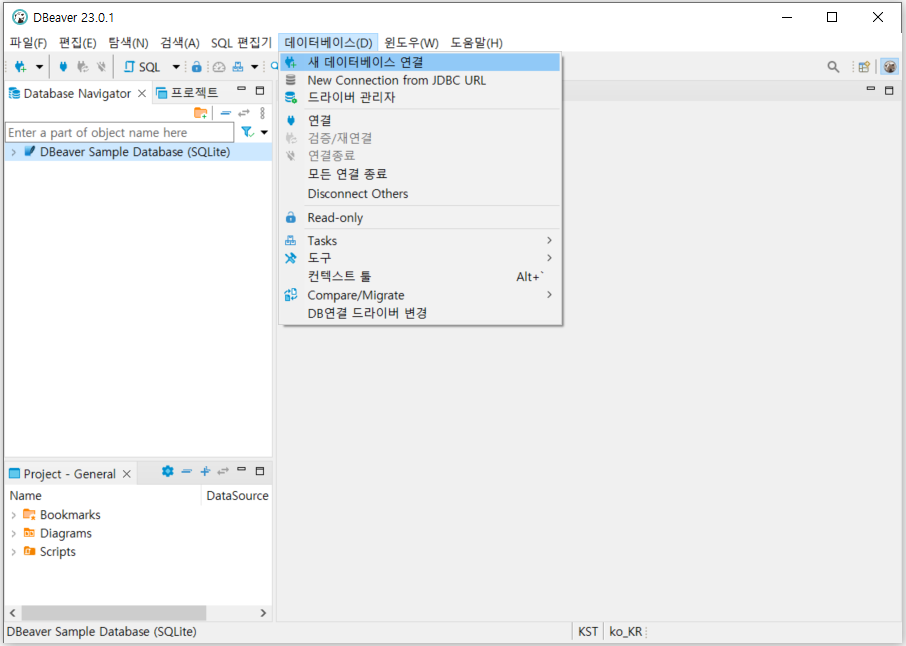
Task: Open the SQL 편집기 menu
Action: (x=241, y=43)
